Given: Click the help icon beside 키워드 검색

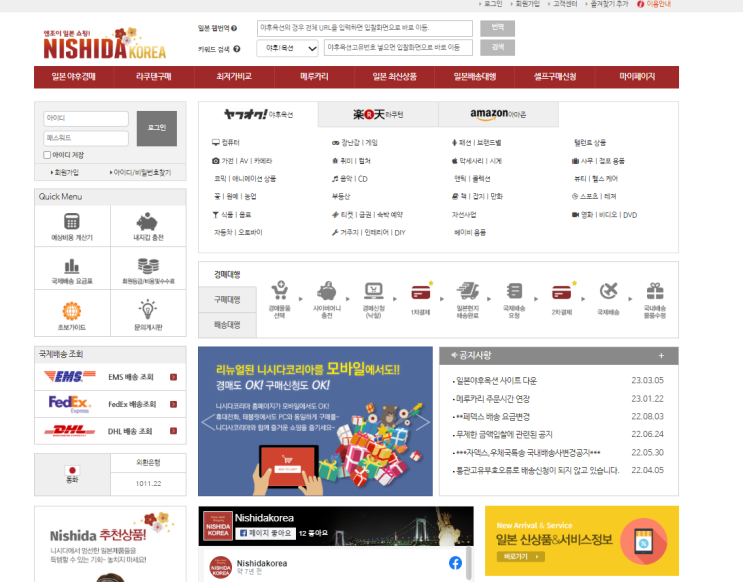Looking at the screenshot, I should click(x=236, y=49).
